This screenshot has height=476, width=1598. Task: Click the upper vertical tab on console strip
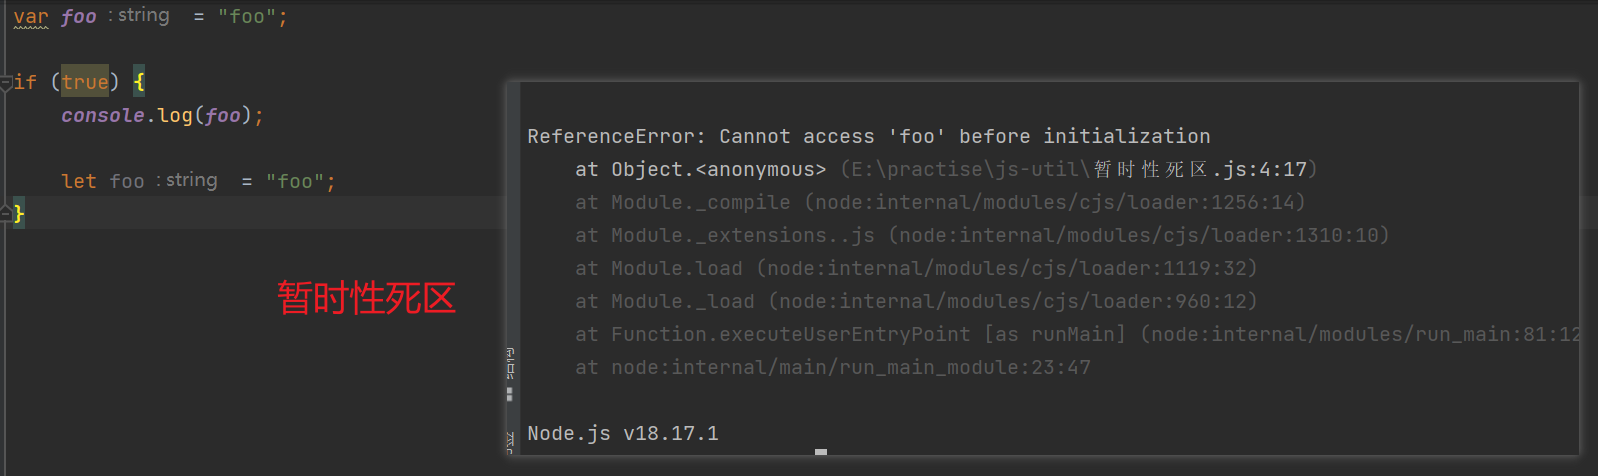coord(510,362)
